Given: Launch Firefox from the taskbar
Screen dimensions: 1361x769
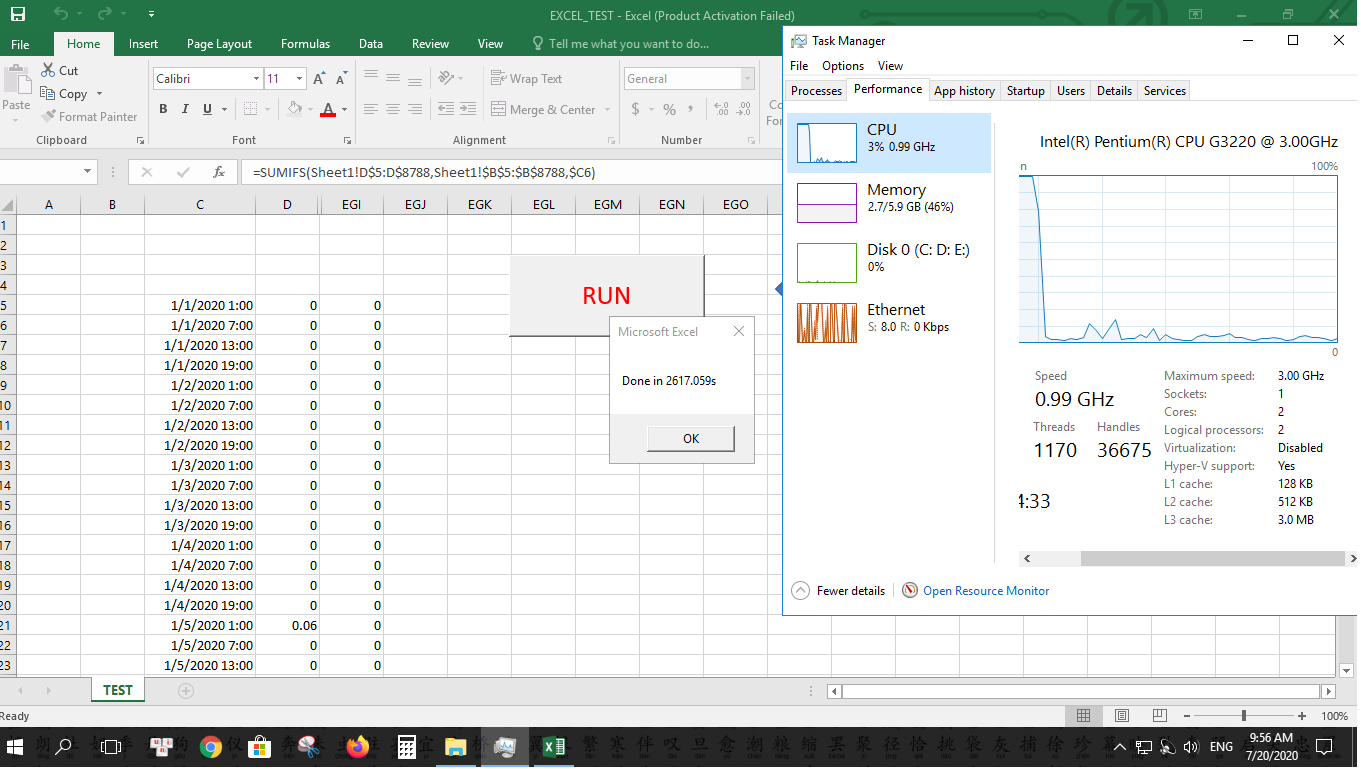Looking at the screenshot, I should [x=357, y=746].
